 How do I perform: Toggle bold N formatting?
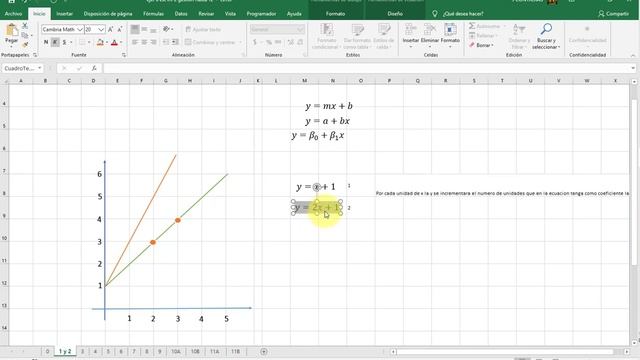tap(46, 42)
